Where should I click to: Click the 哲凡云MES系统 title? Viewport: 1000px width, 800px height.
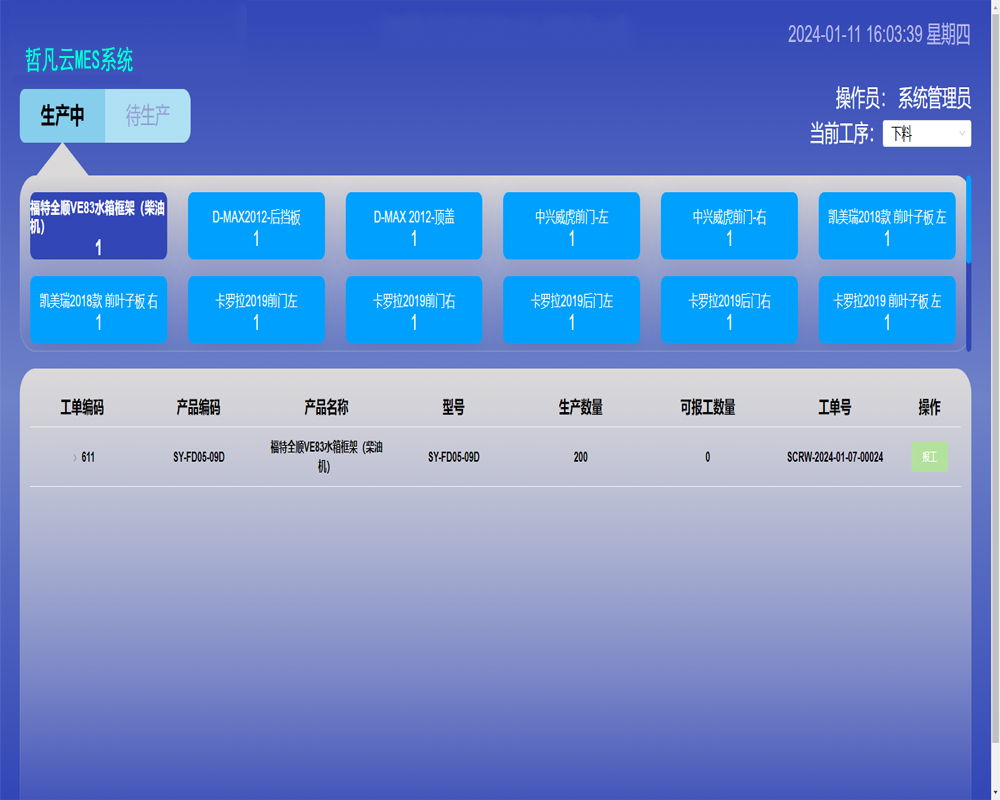pyautogui.click(x=79, y=61)
